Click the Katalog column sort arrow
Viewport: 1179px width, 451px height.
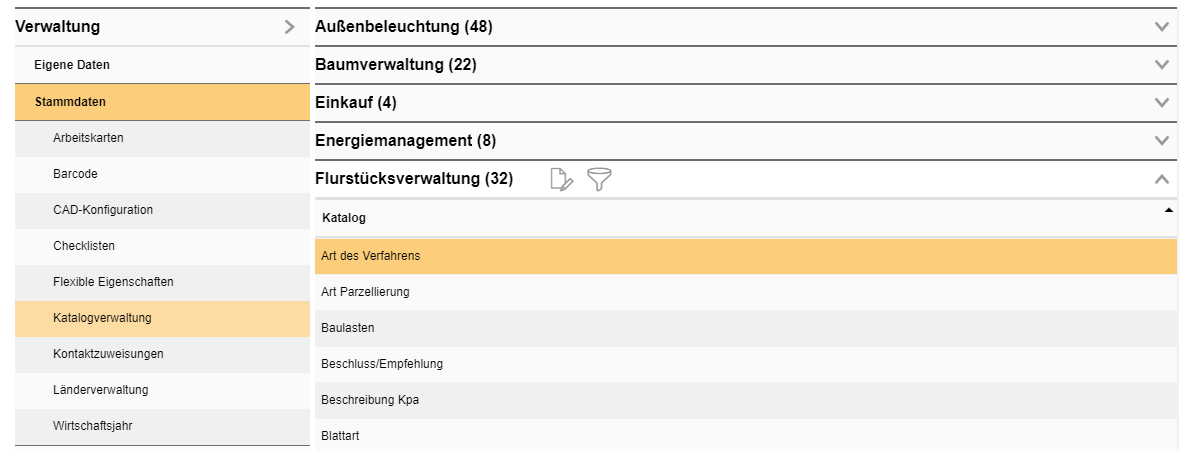pyautogui.click(x=1168, y=211)
